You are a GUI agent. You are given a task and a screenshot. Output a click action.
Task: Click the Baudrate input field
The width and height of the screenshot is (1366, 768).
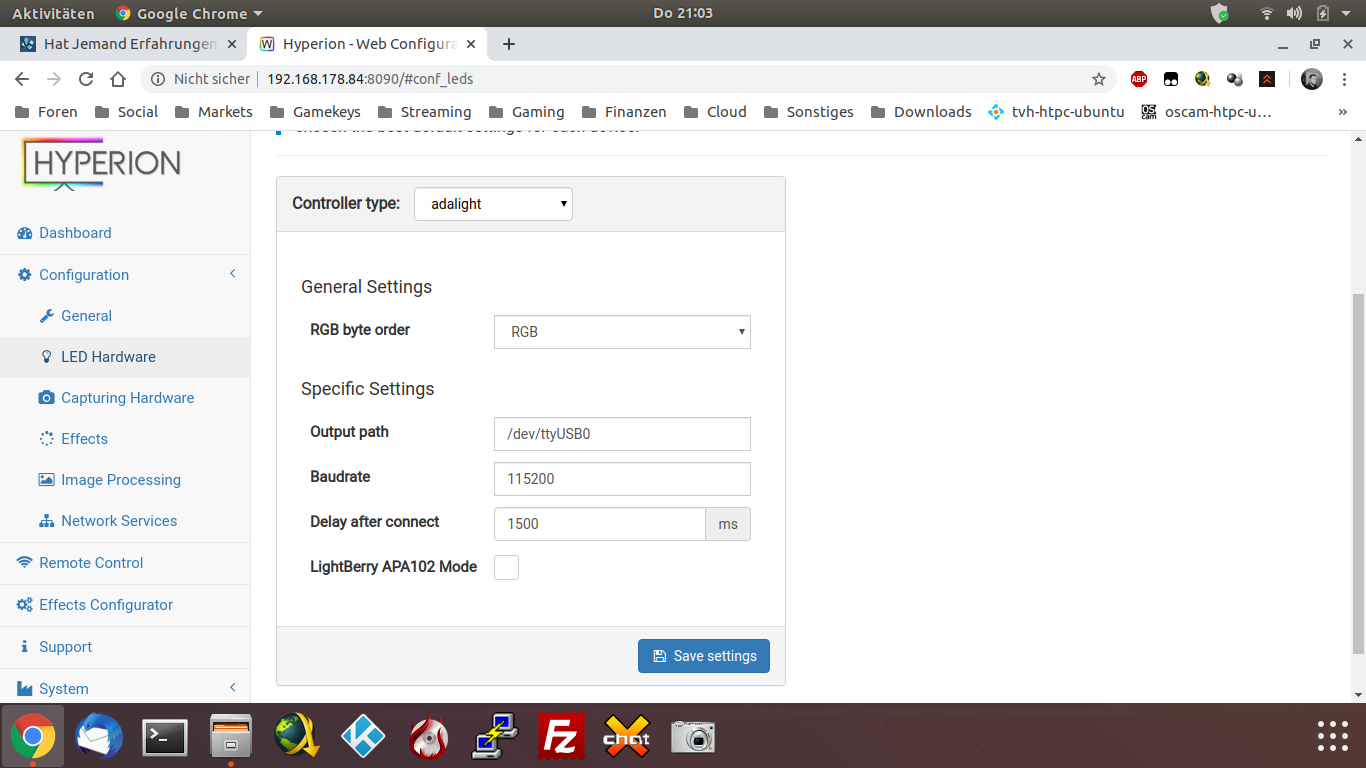tap(622, 479)
